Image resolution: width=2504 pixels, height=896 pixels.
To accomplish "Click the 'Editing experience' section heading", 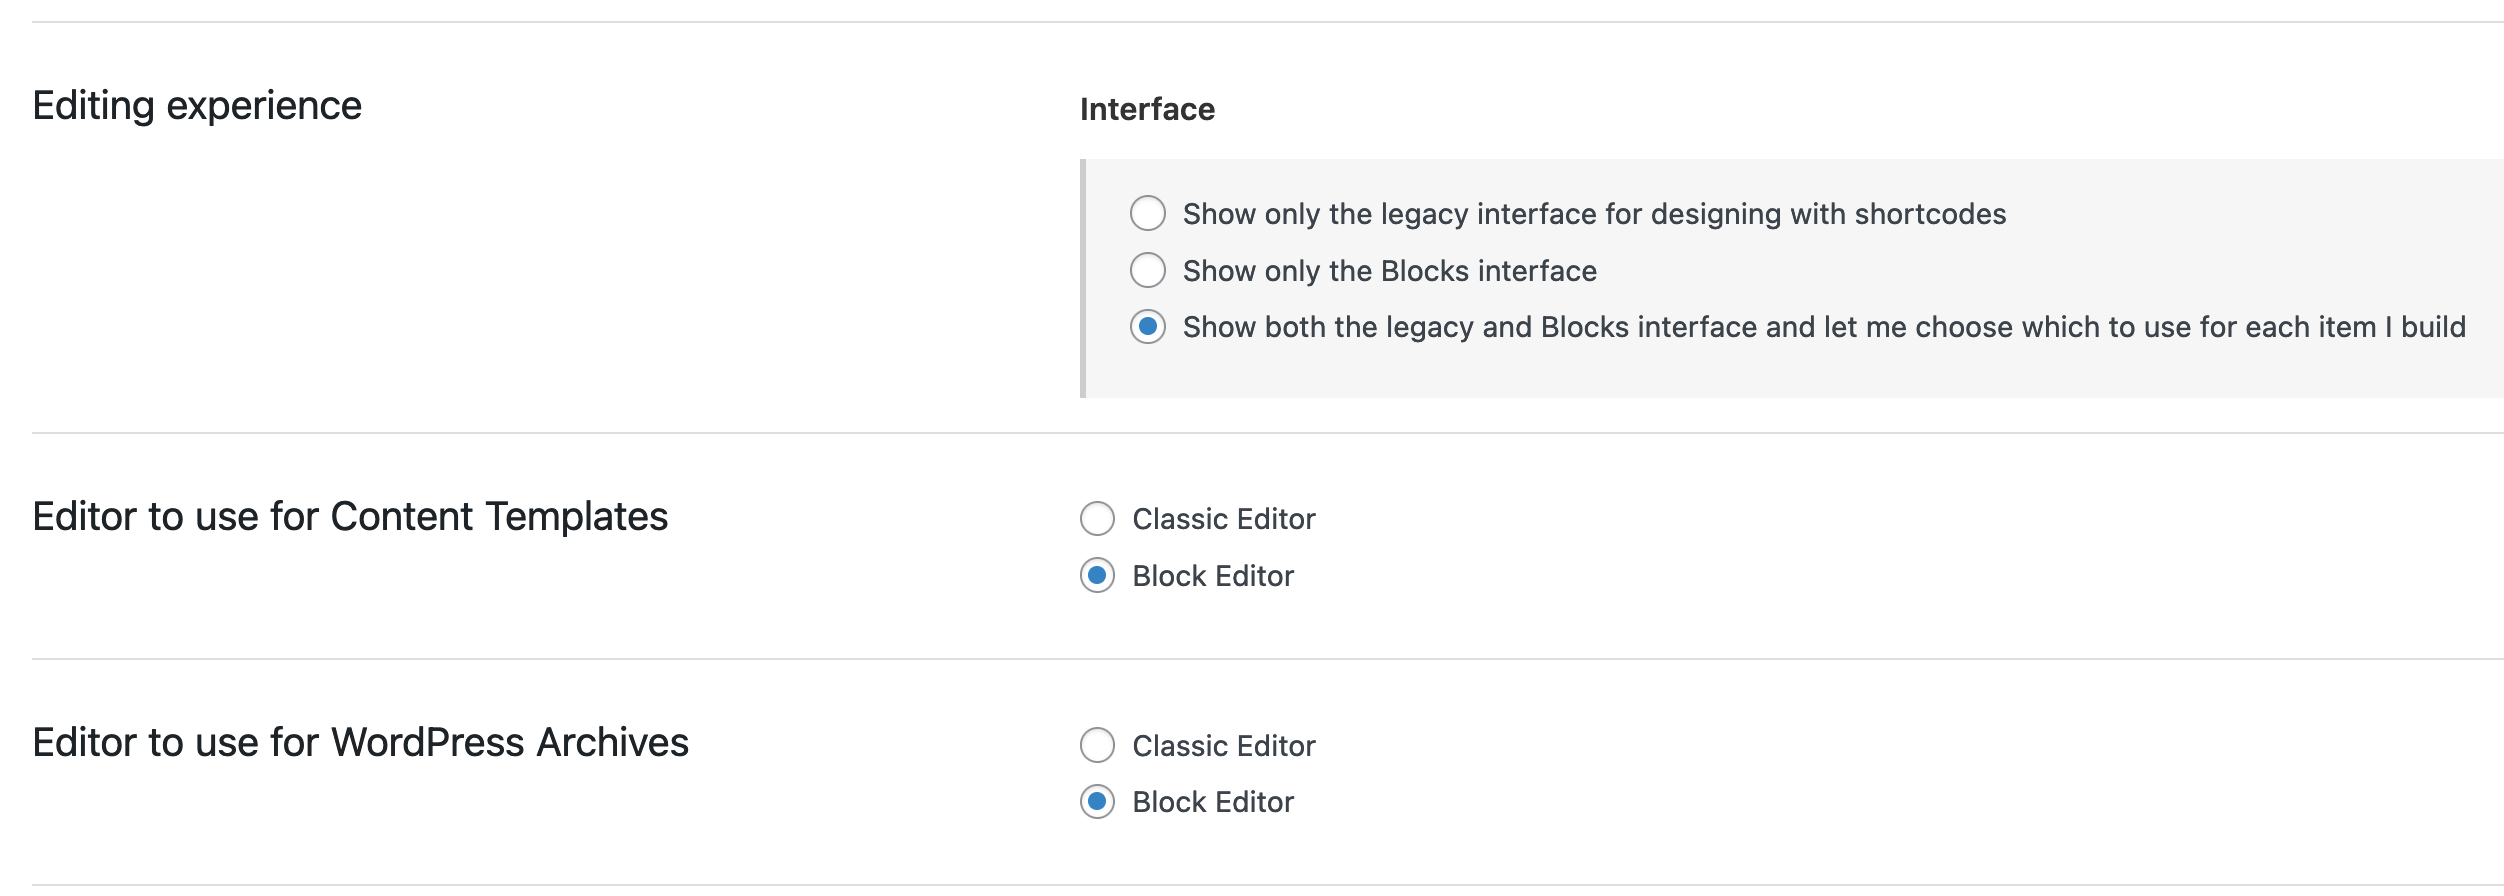I will point(197,106).
